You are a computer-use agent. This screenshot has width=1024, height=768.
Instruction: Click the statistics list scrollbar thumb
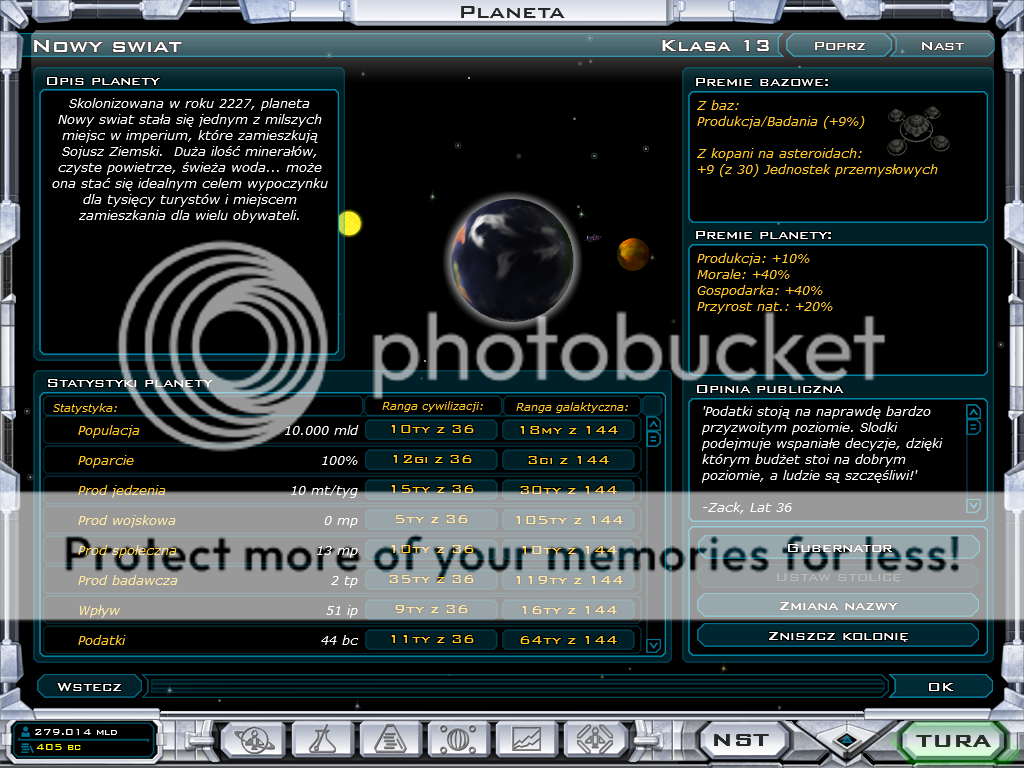pyautogui.click(x=653, y=440)
